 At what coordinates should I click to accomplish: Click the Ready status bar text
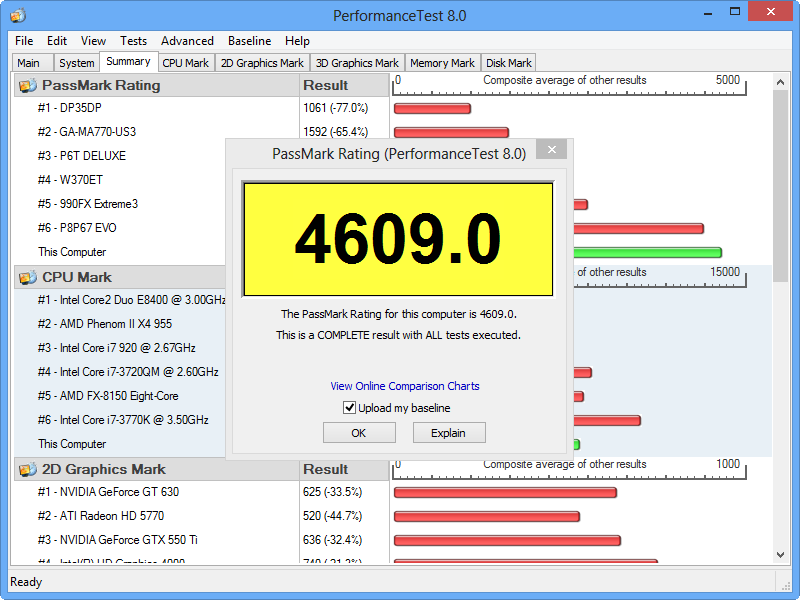(26, 582)
